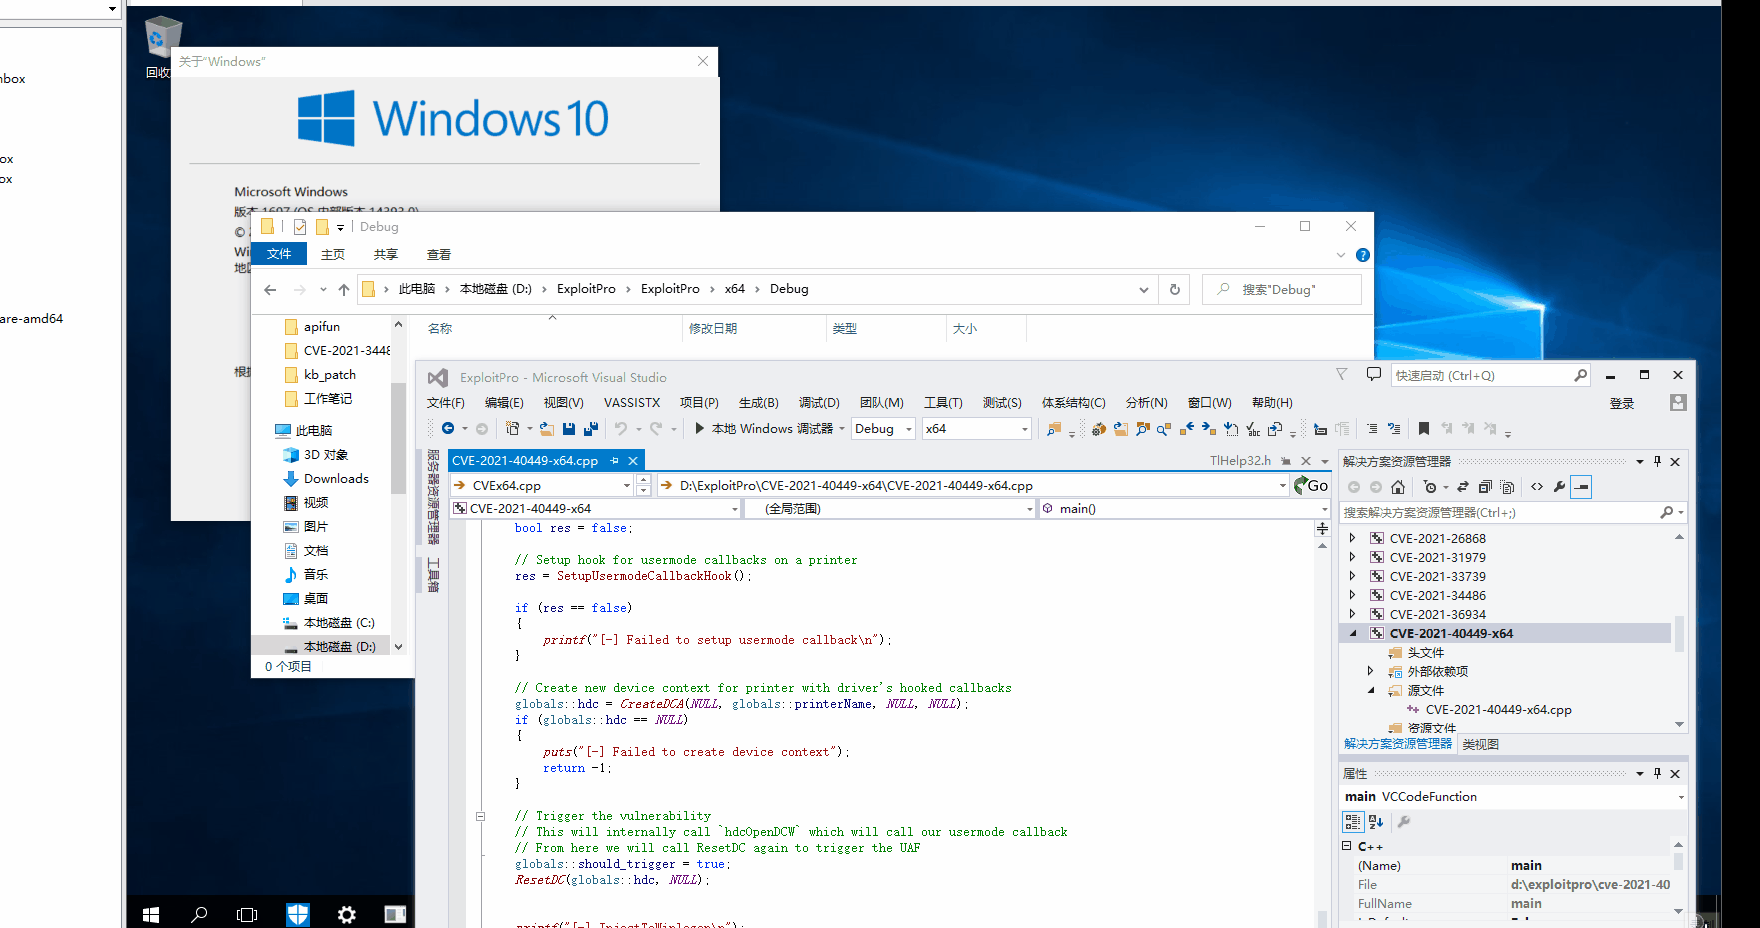
Task: Click the New Project icon in Visual Studio toolbar
Action: tap(513, 429)
